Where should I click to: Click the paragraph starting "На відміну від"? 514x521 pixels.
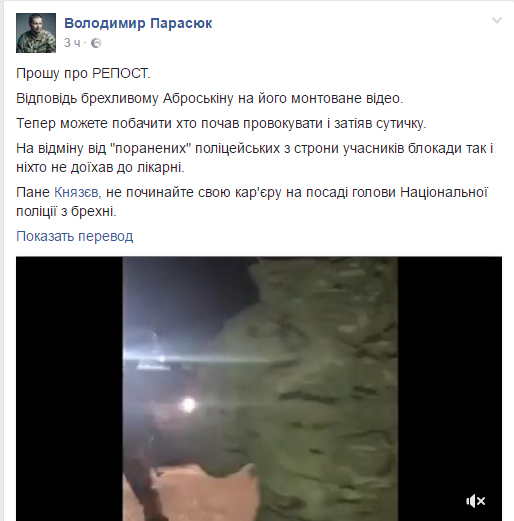[255, 158]
